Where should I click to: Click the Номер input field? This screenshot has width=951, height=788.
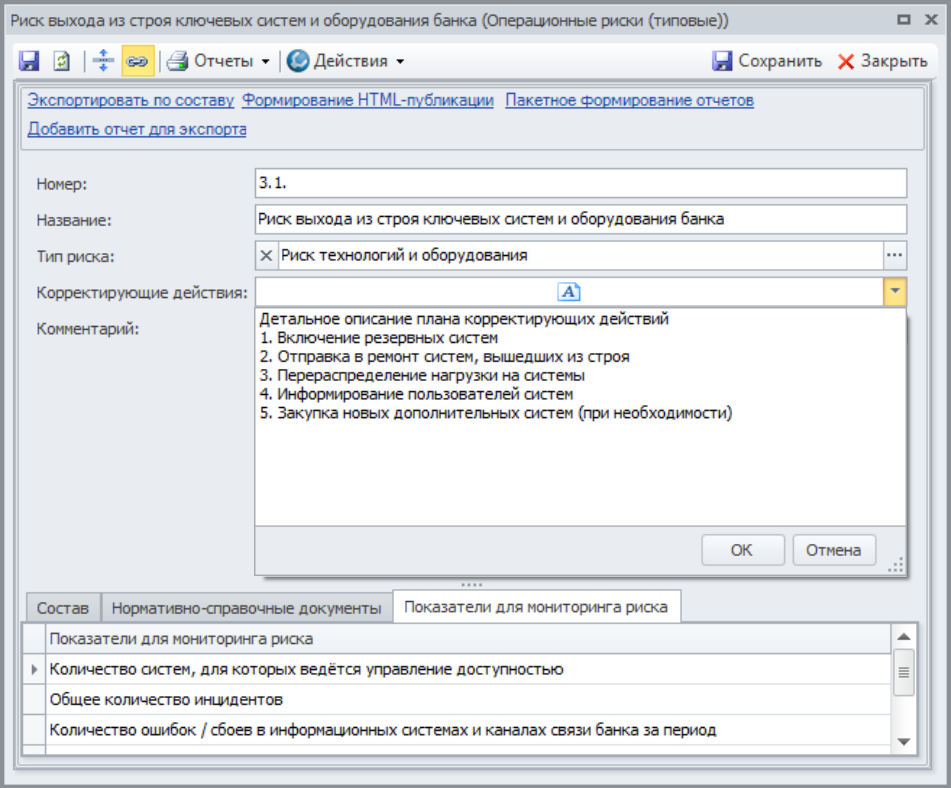point(581,183)
